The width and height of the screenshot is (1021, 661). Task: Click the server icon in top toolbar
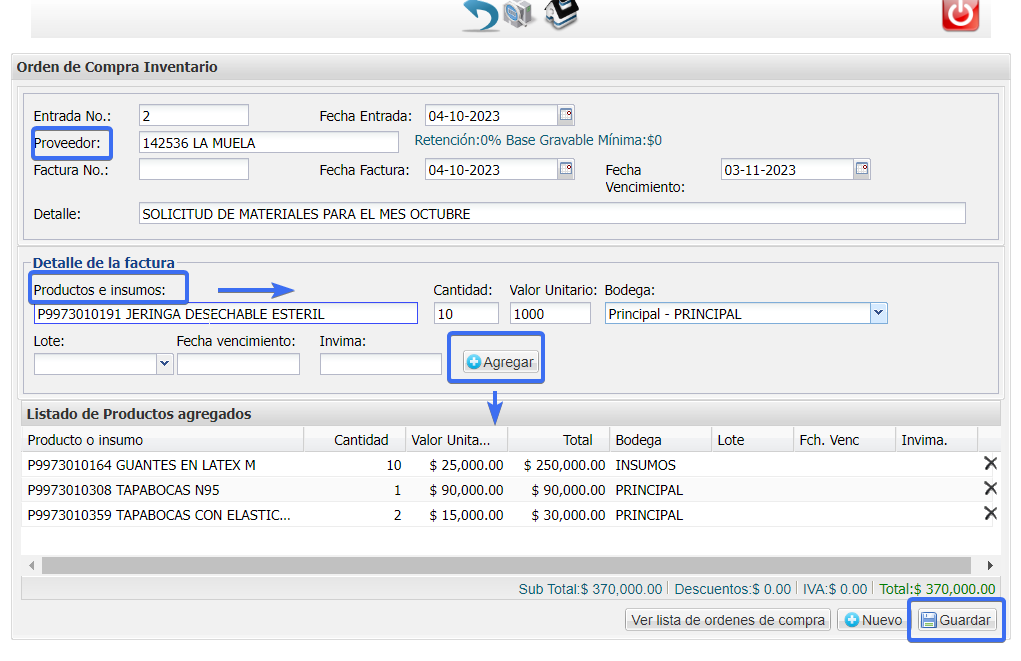coord(519,14)
